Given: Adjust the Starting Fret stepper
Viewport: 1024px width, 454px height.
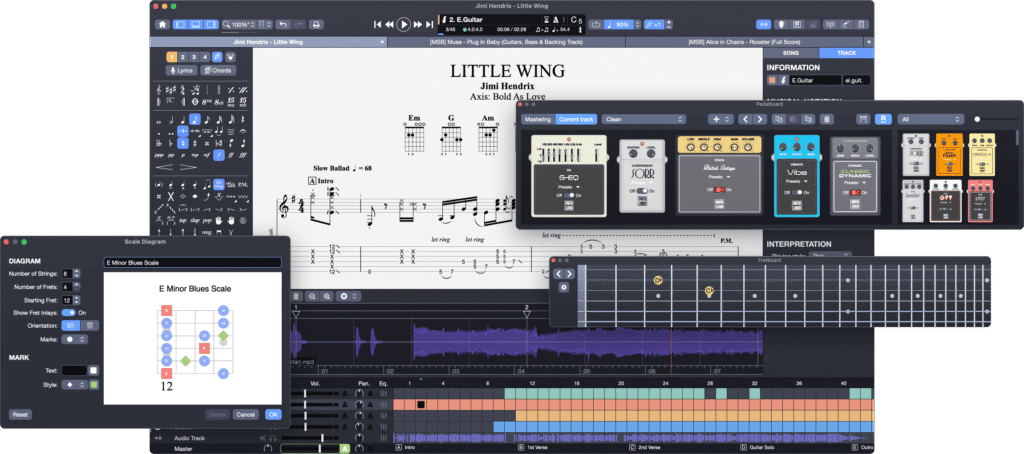Looking at the screenshot, I should 76,300.
